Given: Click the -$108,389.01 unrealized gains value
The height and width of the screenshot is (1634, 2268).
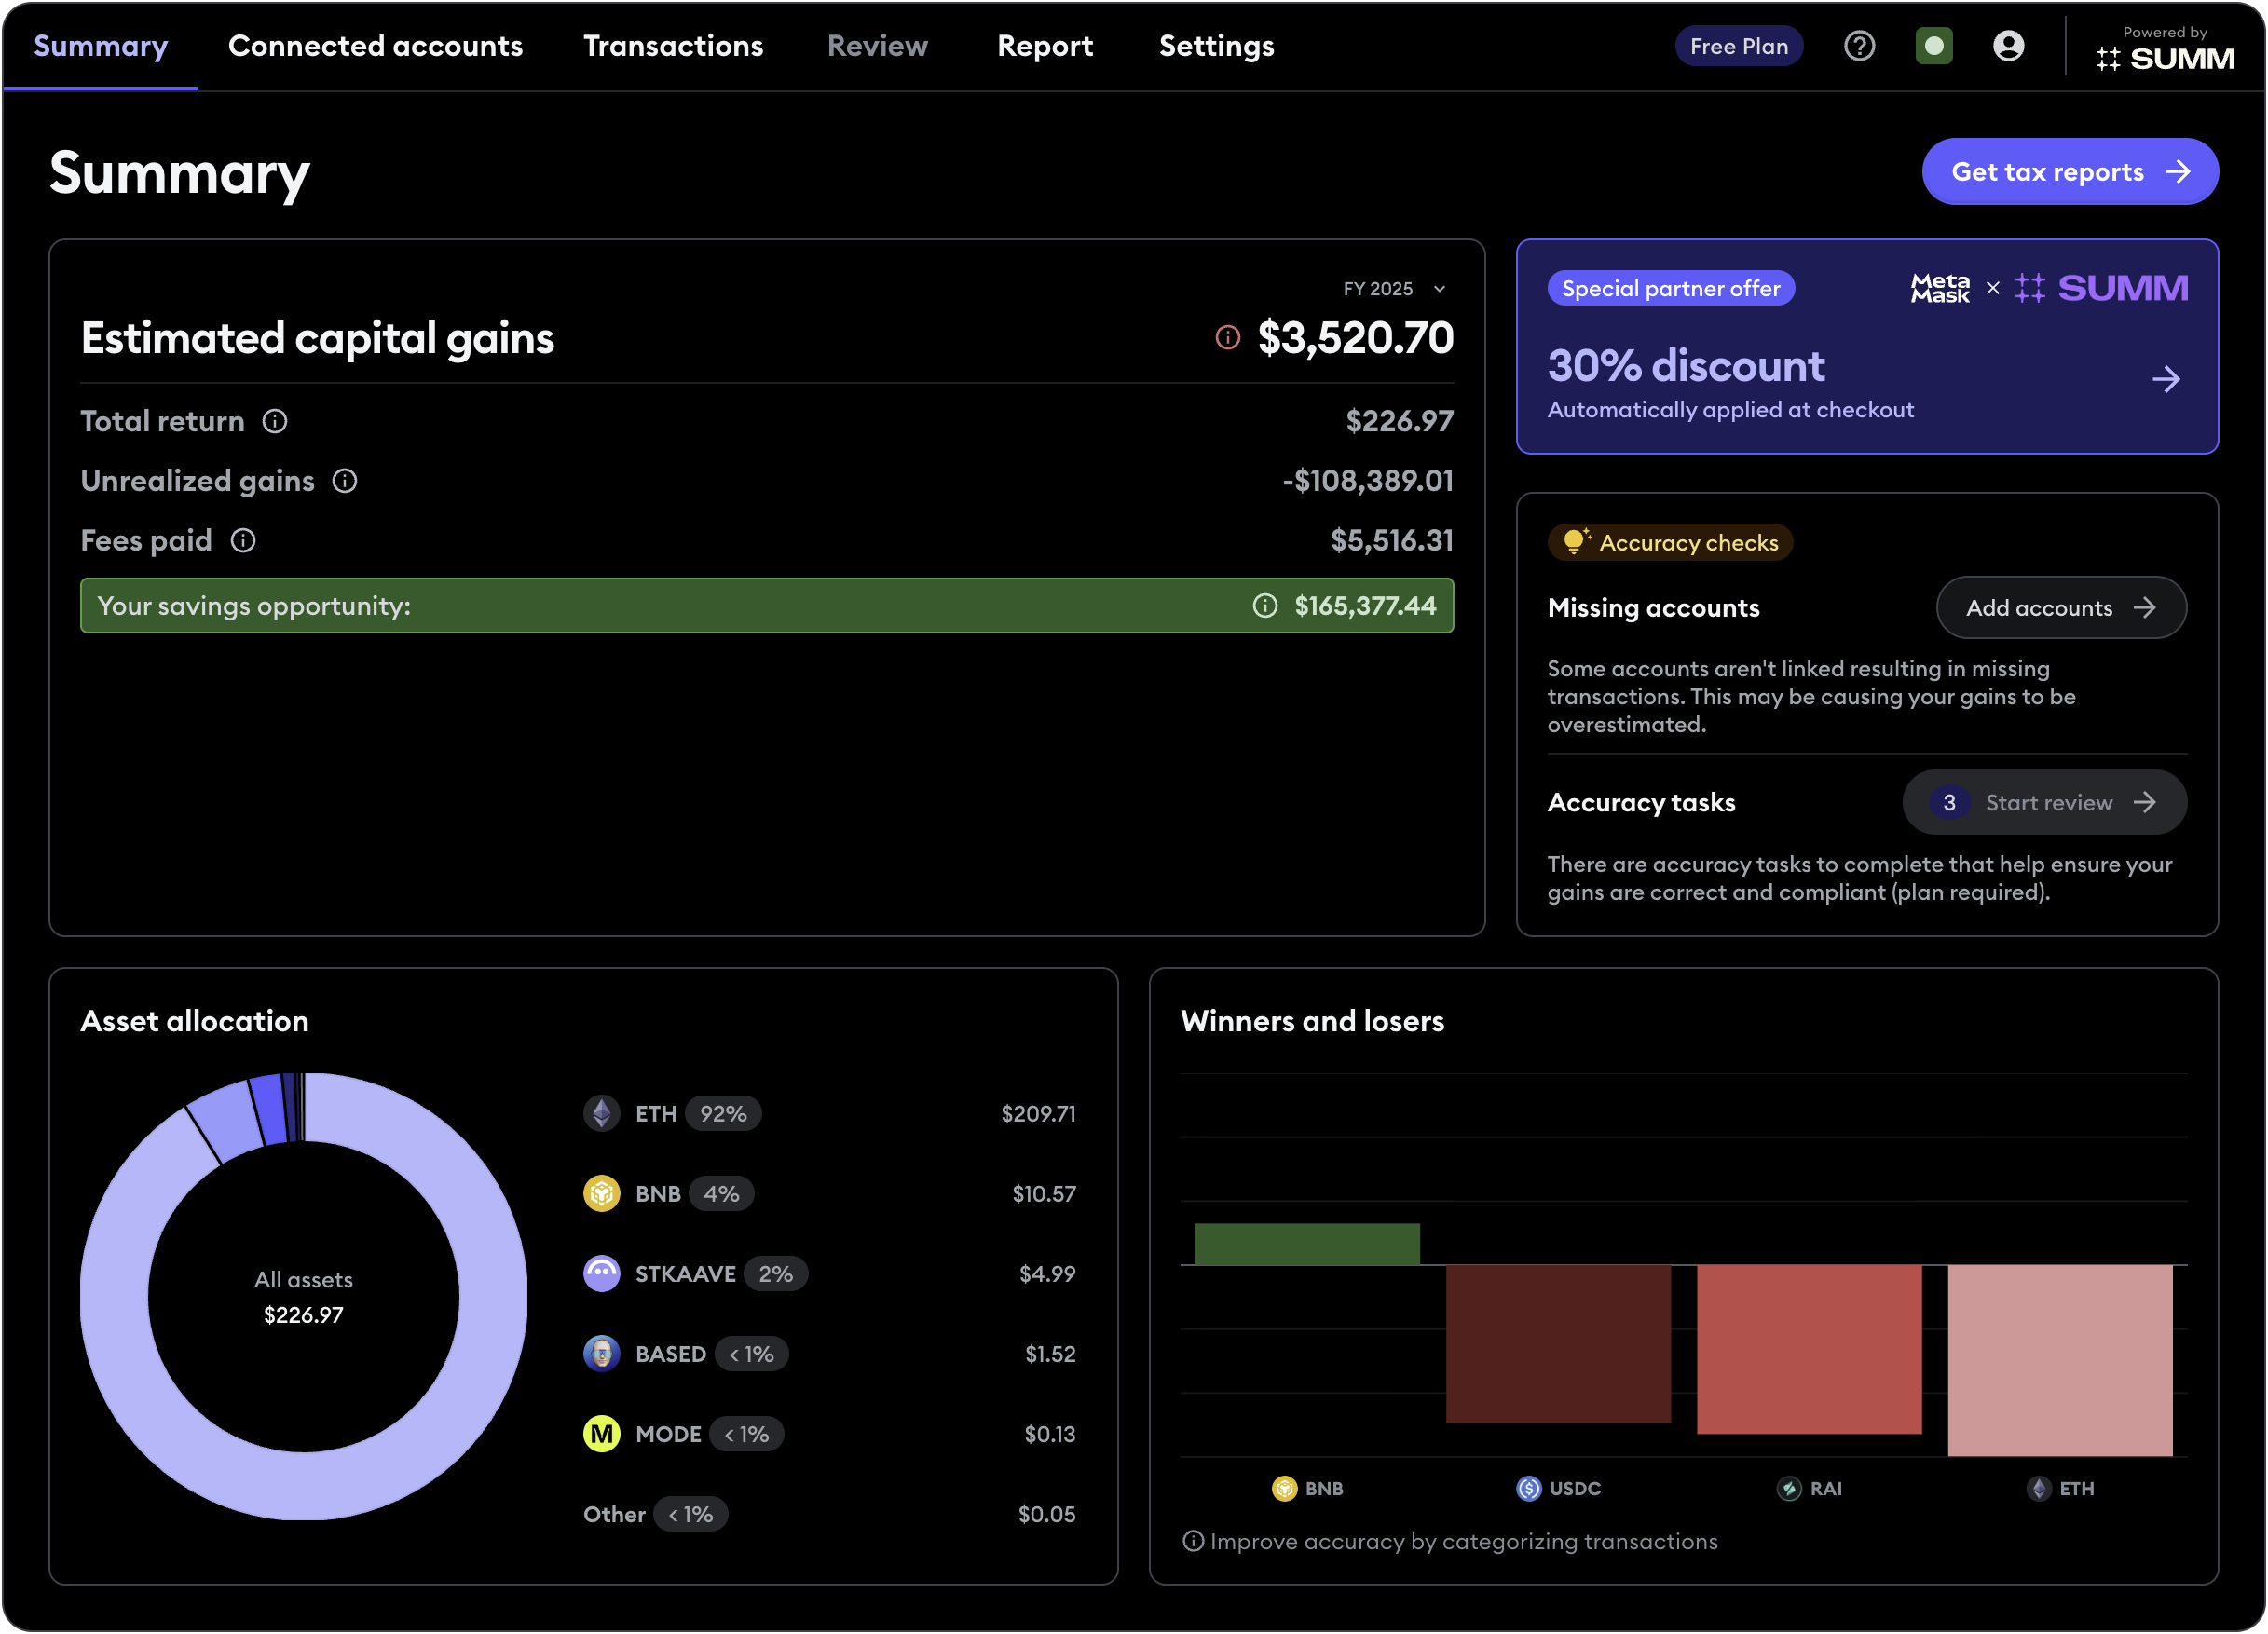Looking at the screenshot, I should pyautogui.click(x=1368, y=481).
